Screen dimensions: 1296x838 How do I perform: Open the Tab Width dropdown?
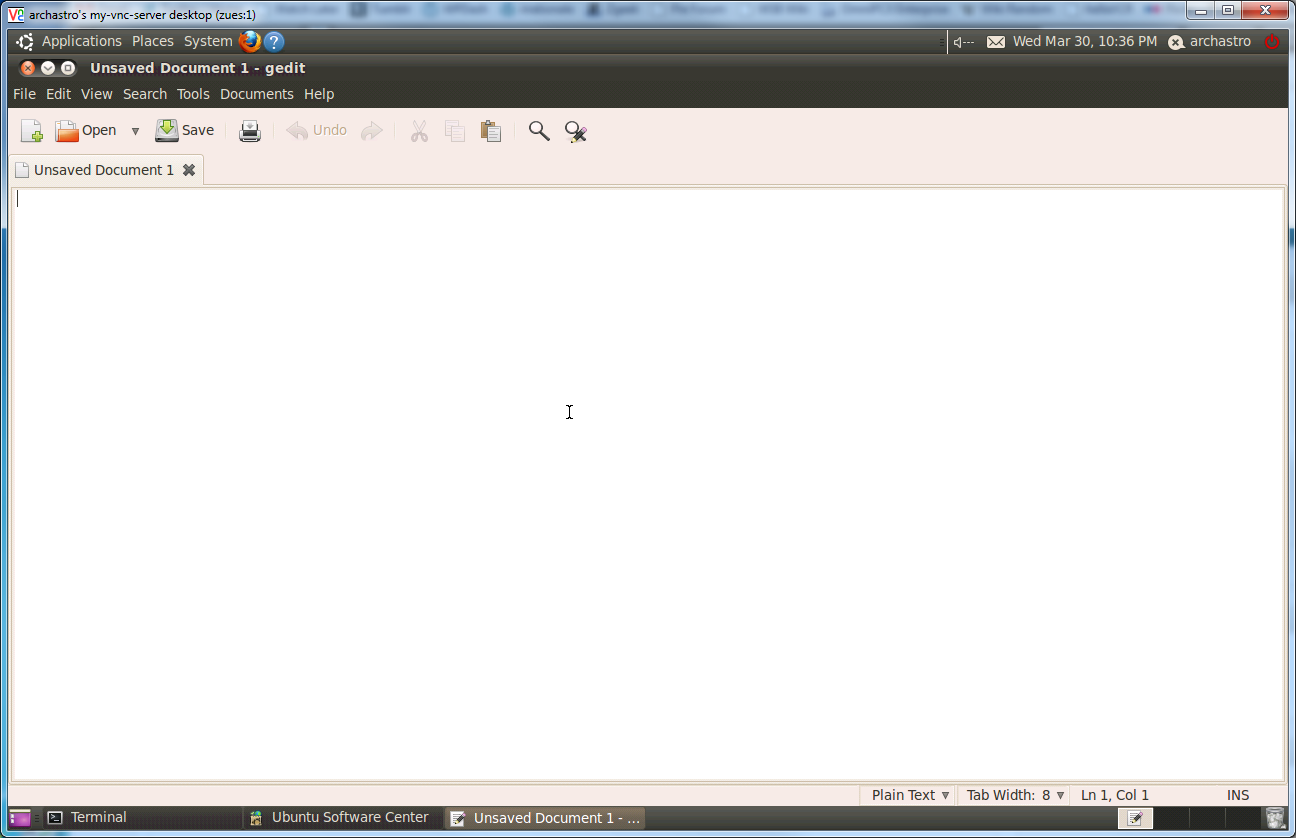[1015, 795]
